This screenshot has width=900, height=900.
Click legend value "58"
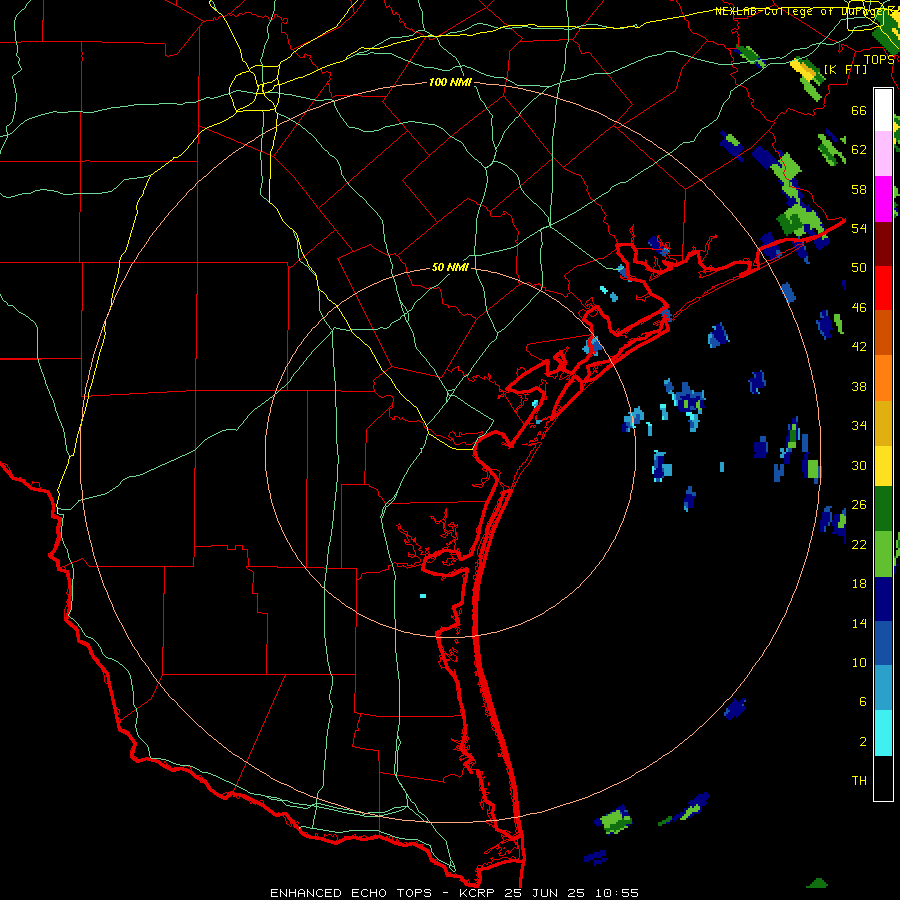coord(859,189)
